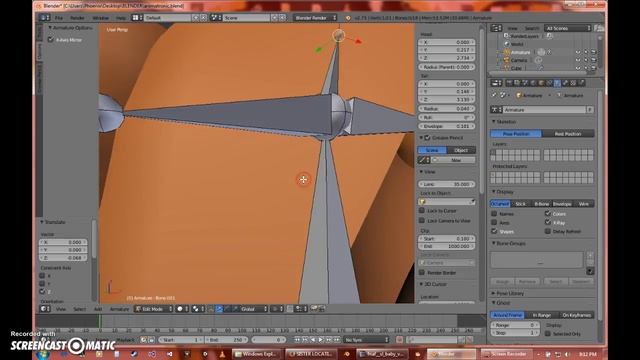
Task: Open the File menu
Action: tap(59, 18)
